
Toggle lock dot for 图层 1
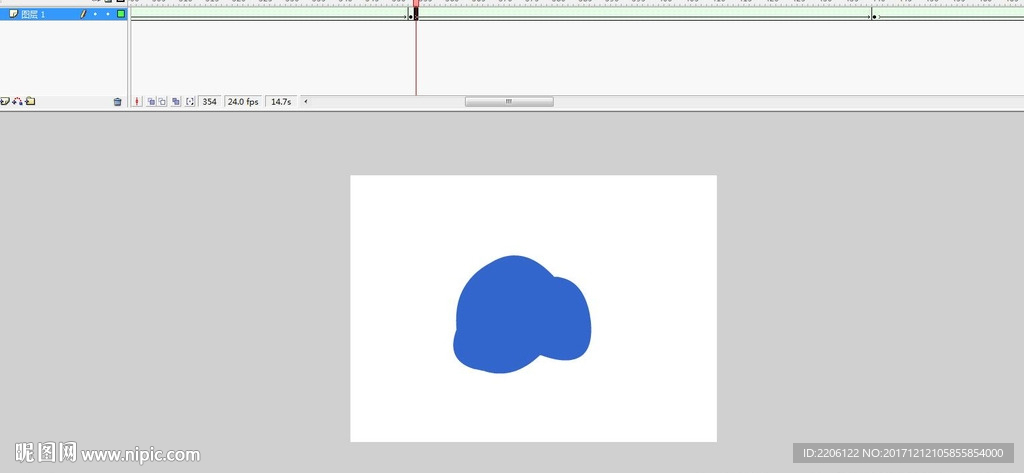(108, 14)
